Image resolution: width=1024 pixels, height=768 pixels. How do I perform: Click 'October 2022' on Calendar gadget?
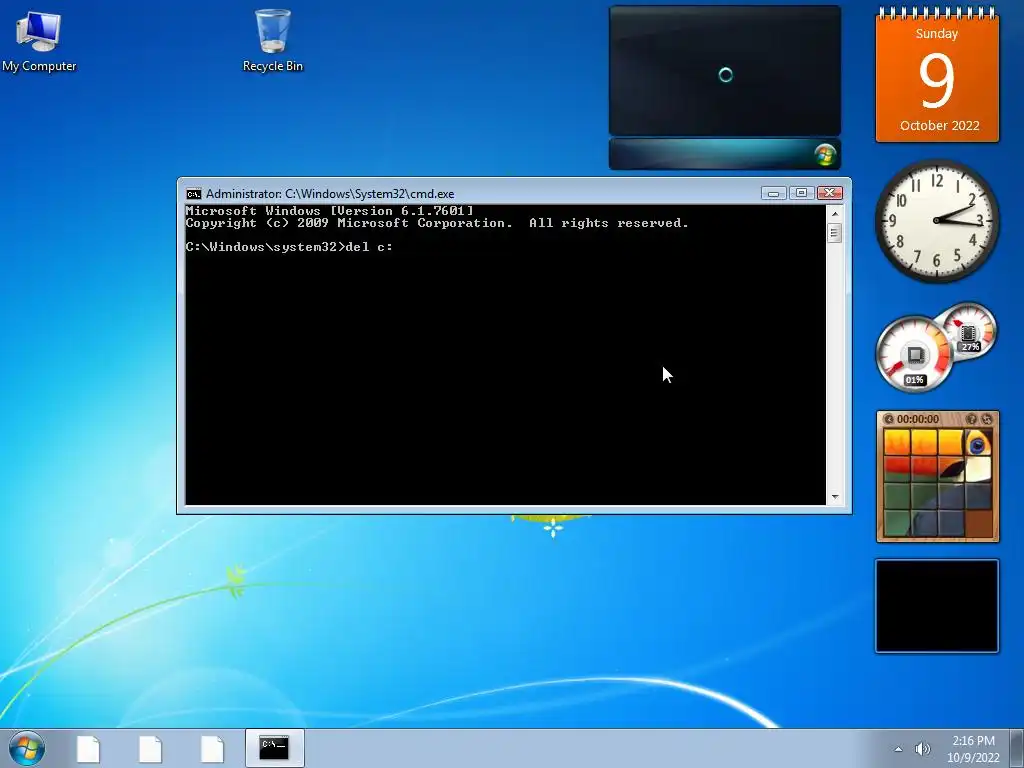tap(939, 125)
